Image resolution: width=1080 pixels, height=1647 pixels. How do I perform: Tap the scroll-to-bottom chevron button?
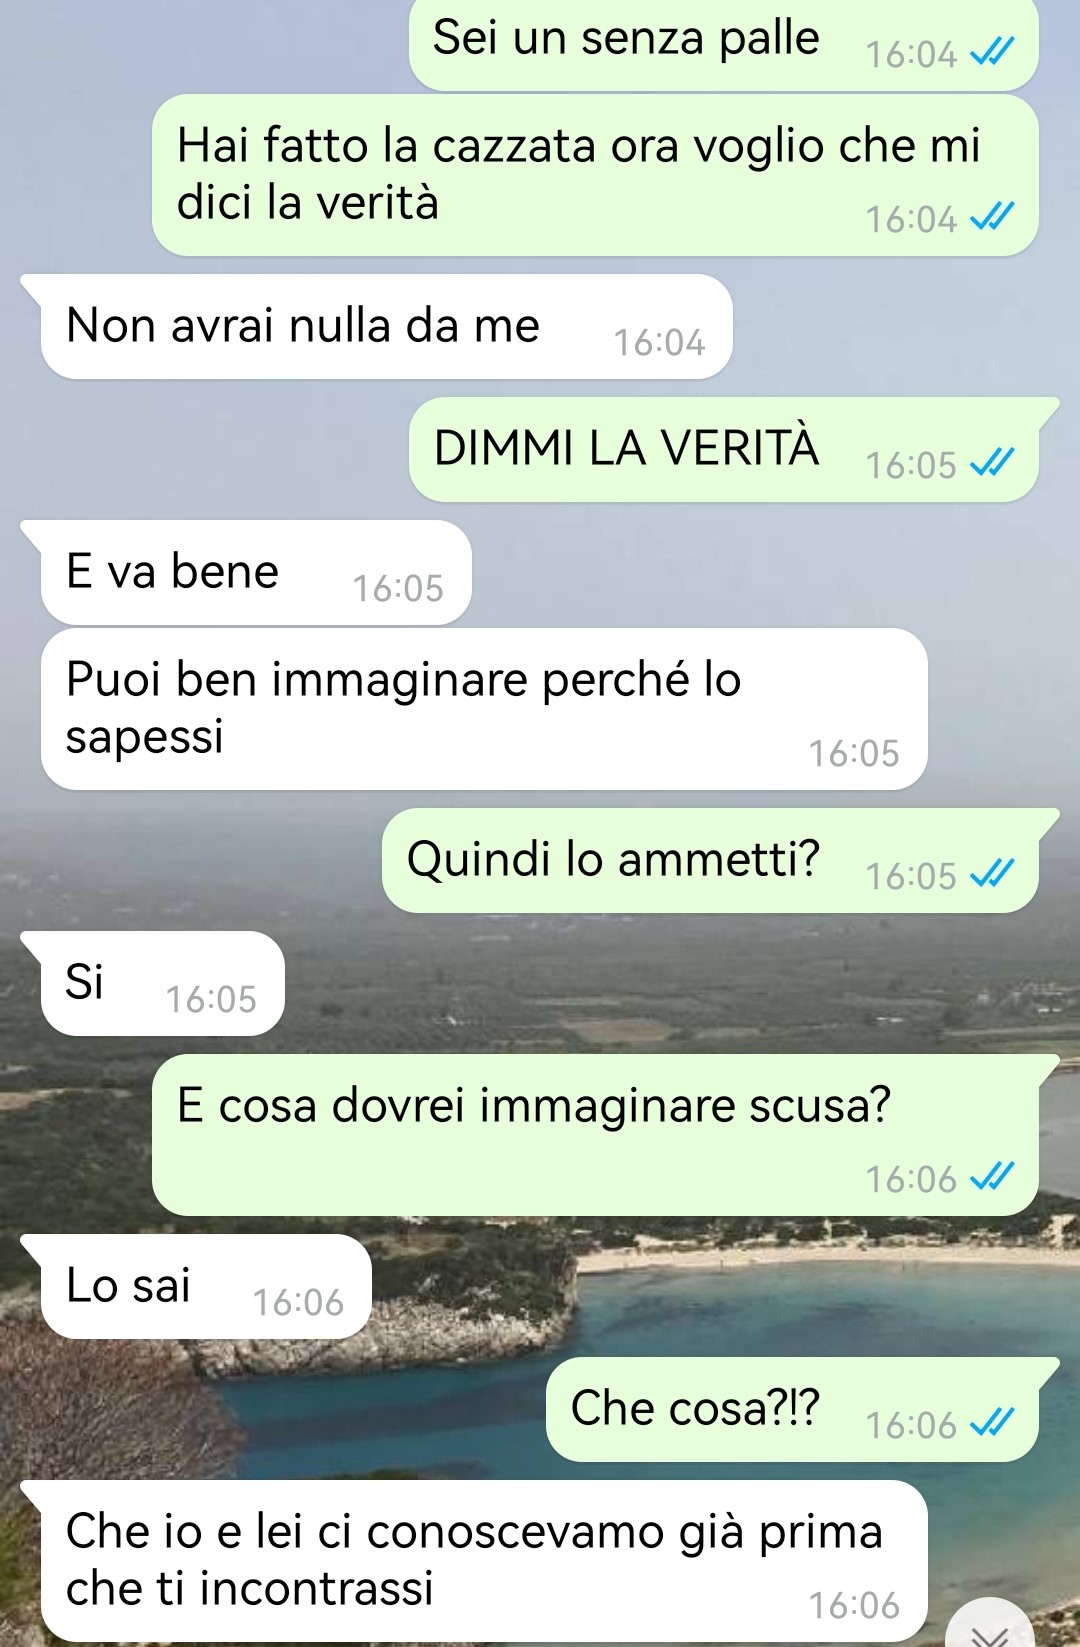click(x=990, y=1626)
